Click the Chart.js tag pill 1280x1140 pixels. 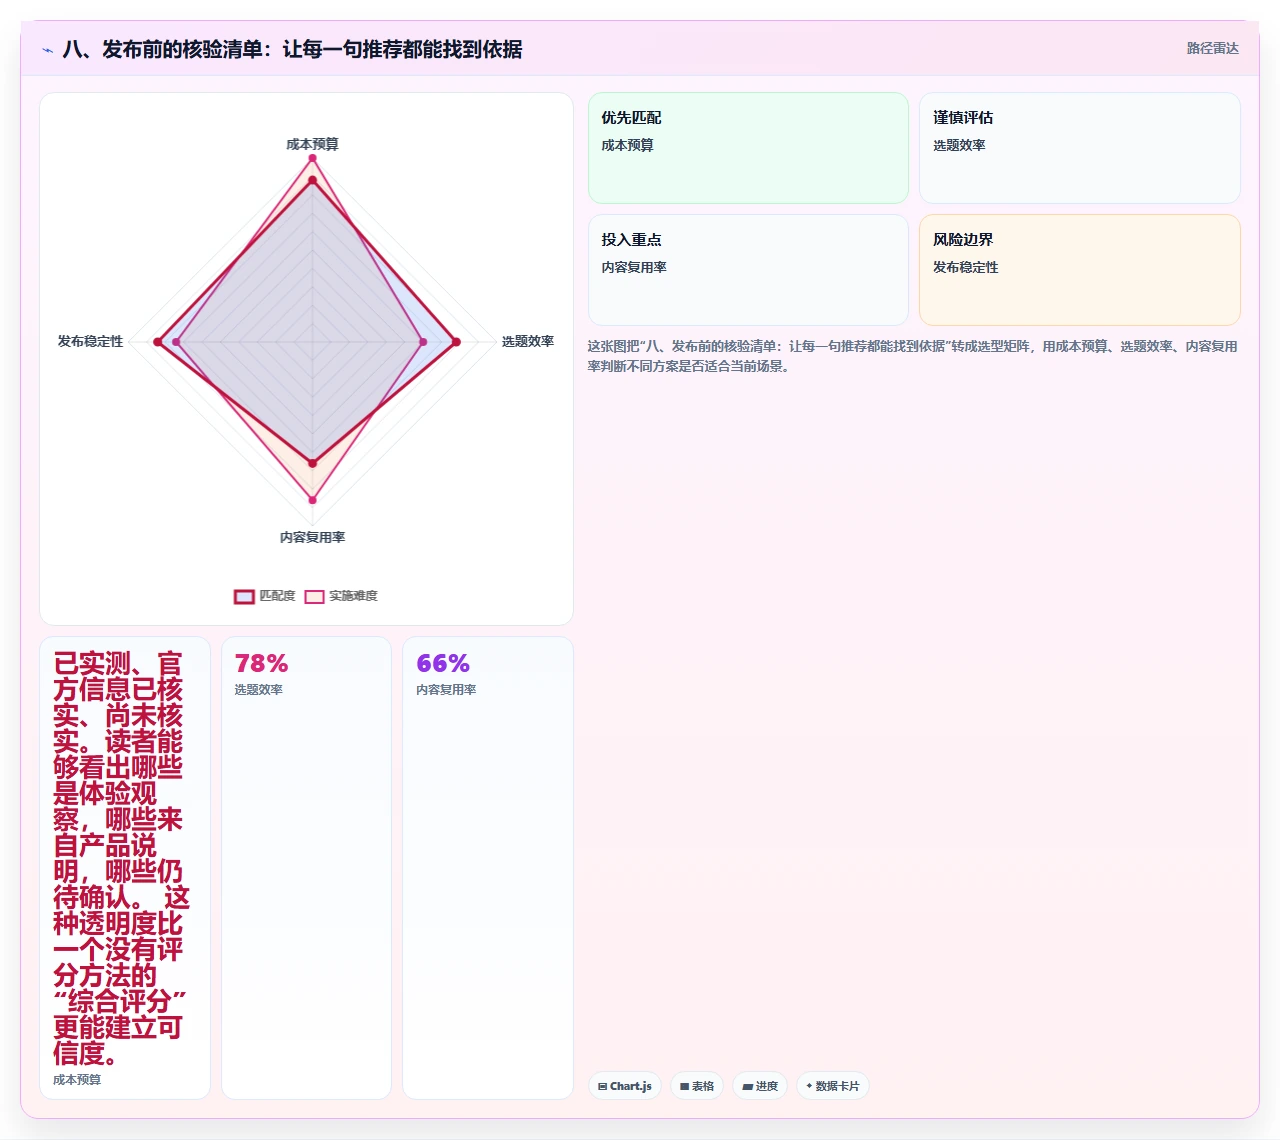[x=625, y=1086]
